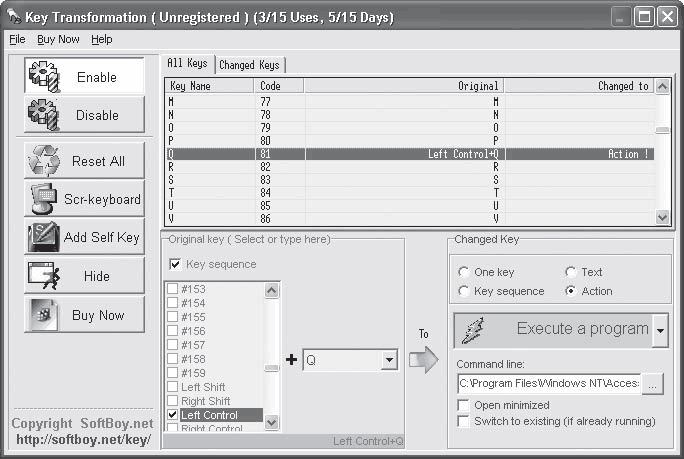This screenshot has height=459, width=684.
Task: Open the softboy.net/key link
Action: click(x=83, y=439)
